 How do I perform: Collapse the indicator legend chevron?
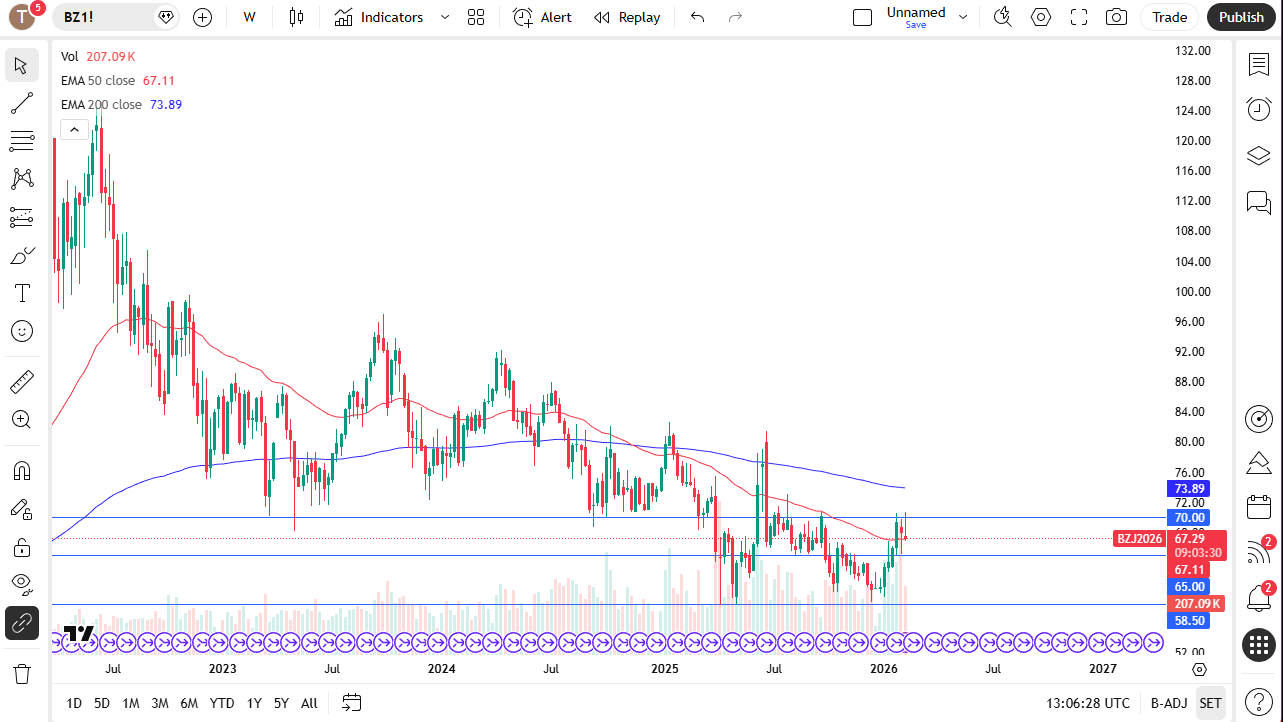coord(74,129)
